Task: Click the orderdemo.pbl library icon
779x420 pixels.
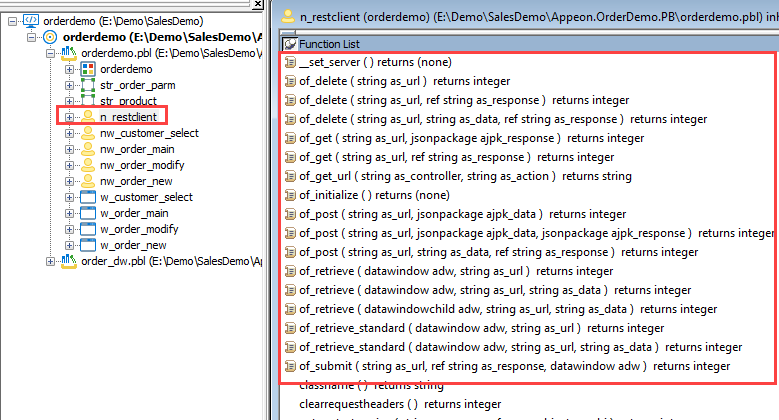Action: tap(69, 53)
